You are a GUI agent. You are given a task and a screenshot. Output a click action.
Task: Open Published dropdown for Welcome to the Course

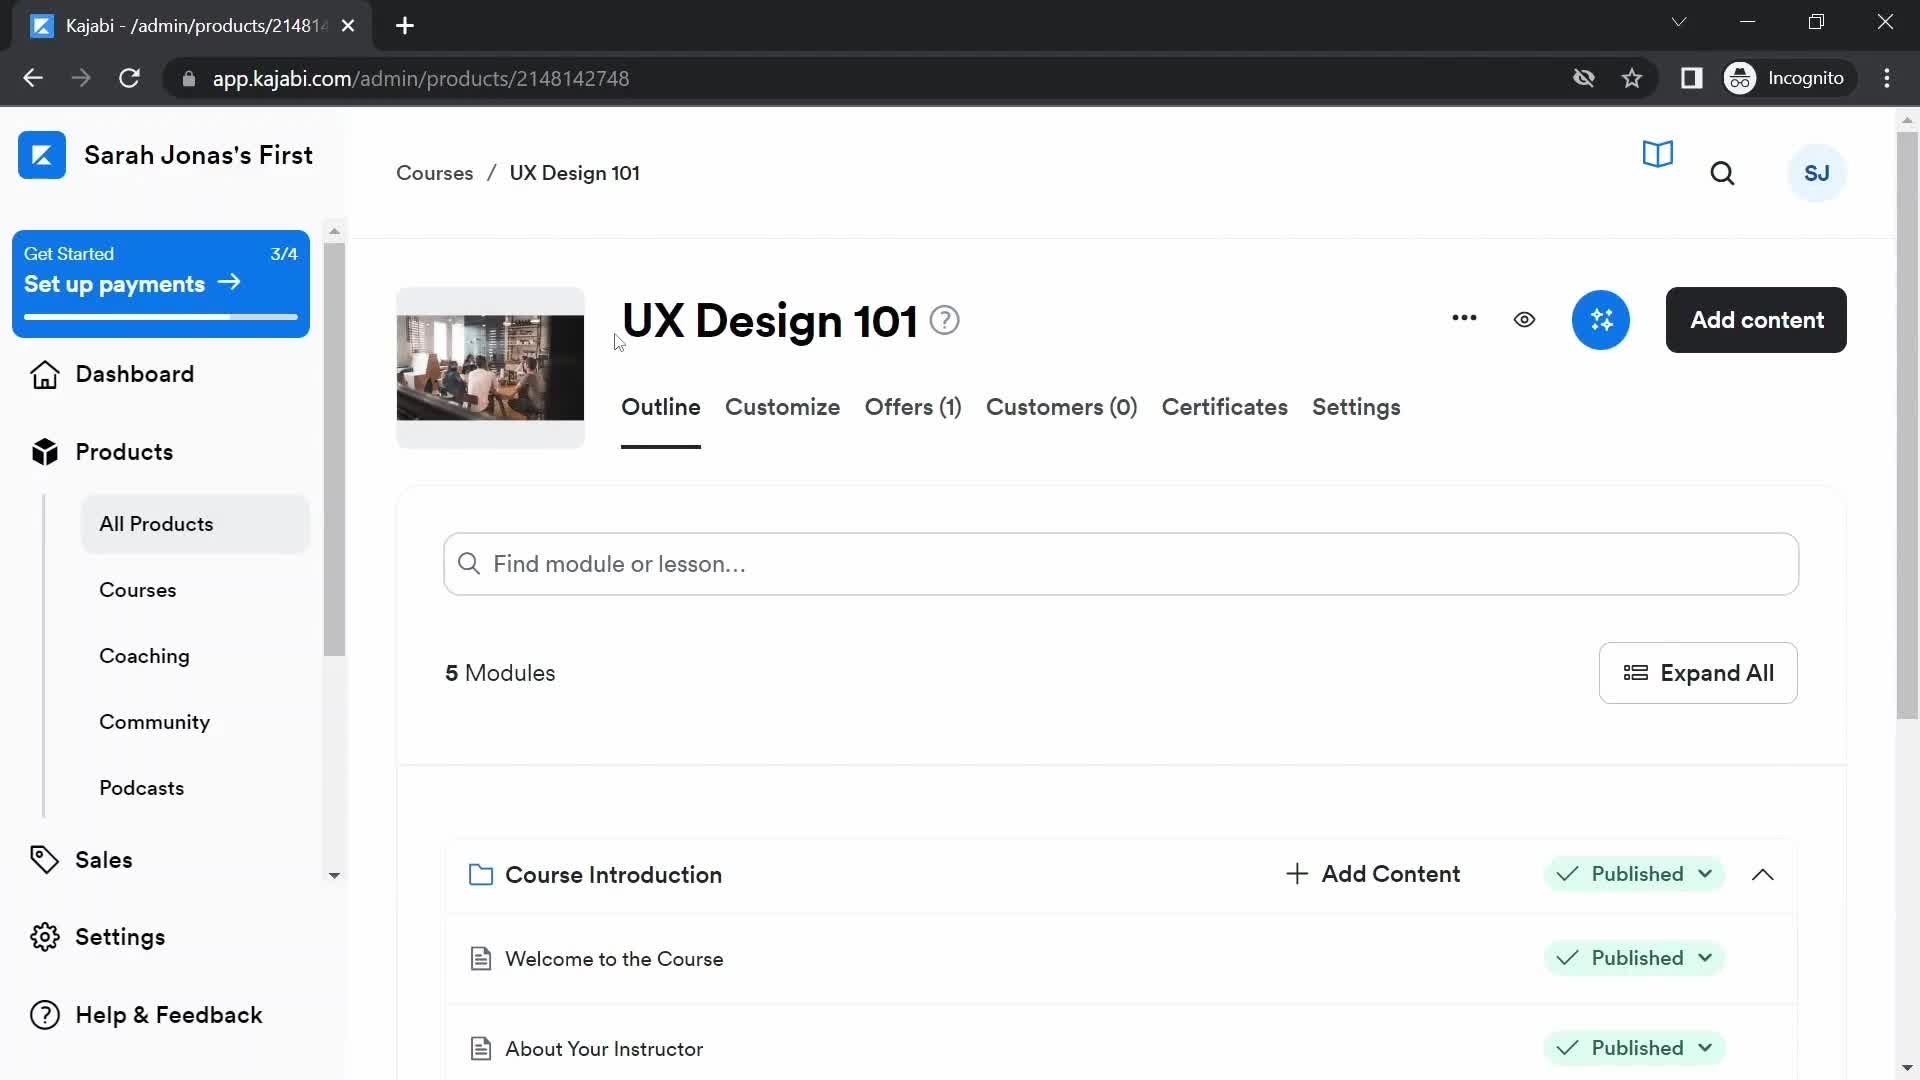(1634, 958)
